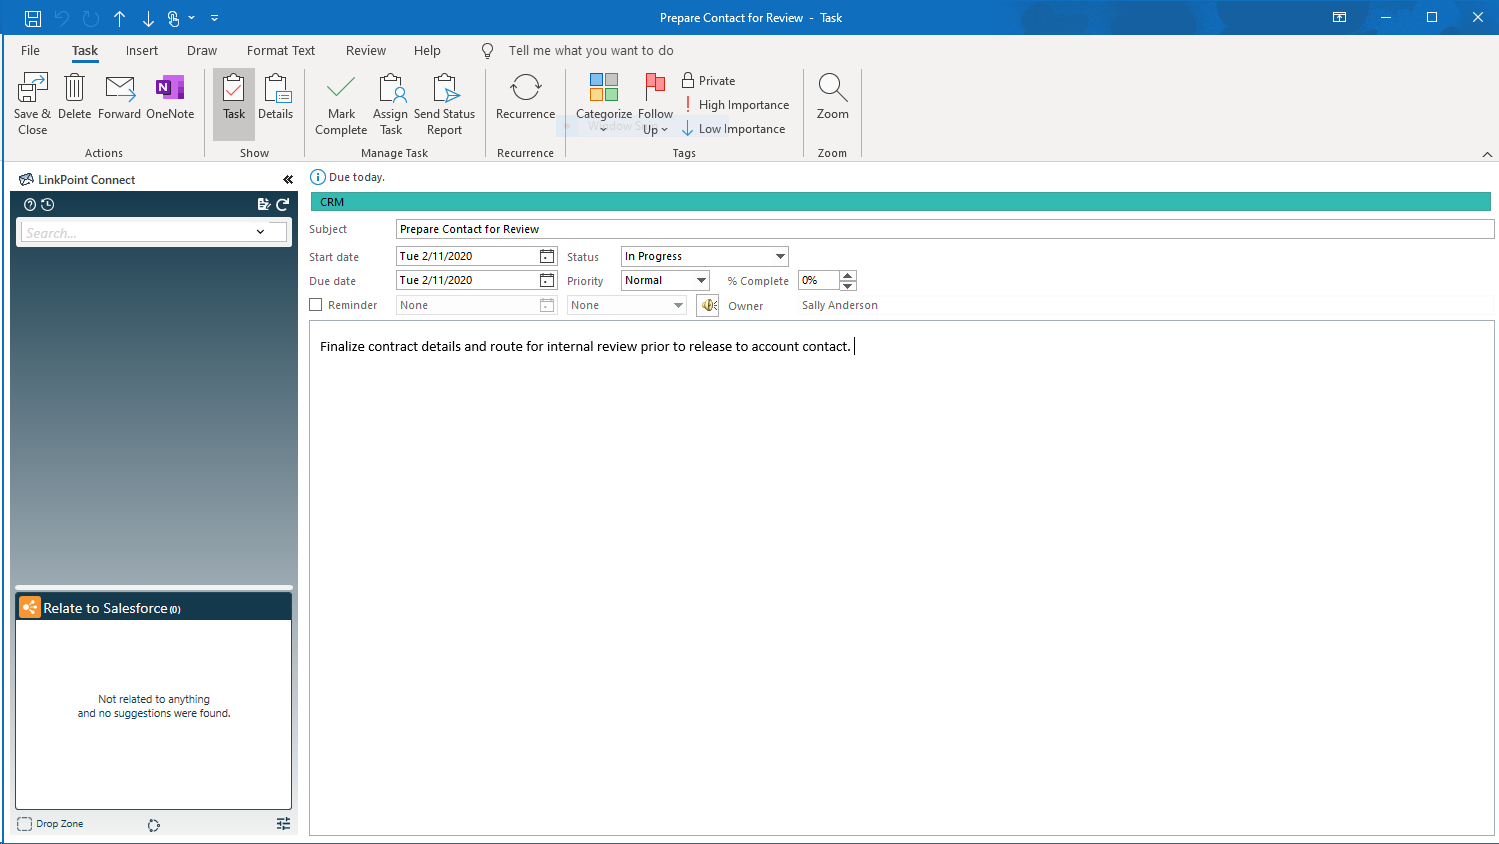1499x844 pixels.
Task: Toggle High Importance for the task
Action: 736,105
